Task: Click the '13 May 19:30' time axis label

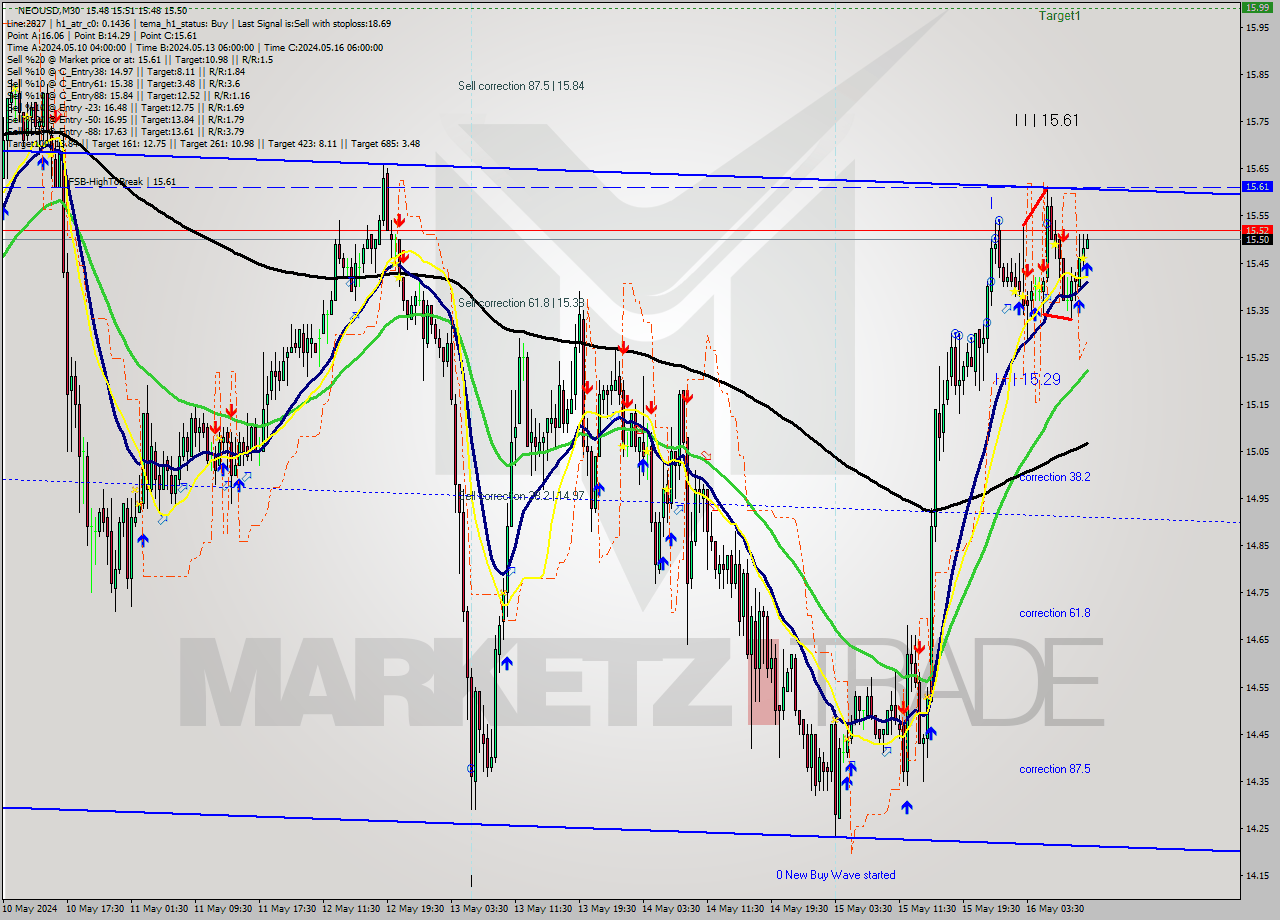Action: (608, 909)
